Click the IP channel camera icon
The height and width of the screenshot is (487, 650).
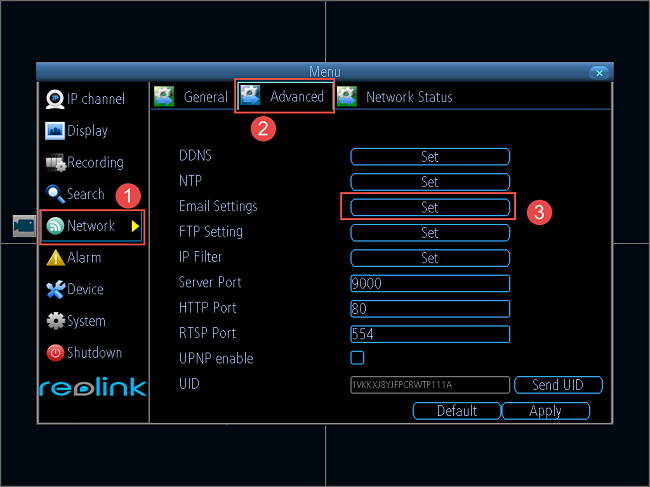point(55,99)
